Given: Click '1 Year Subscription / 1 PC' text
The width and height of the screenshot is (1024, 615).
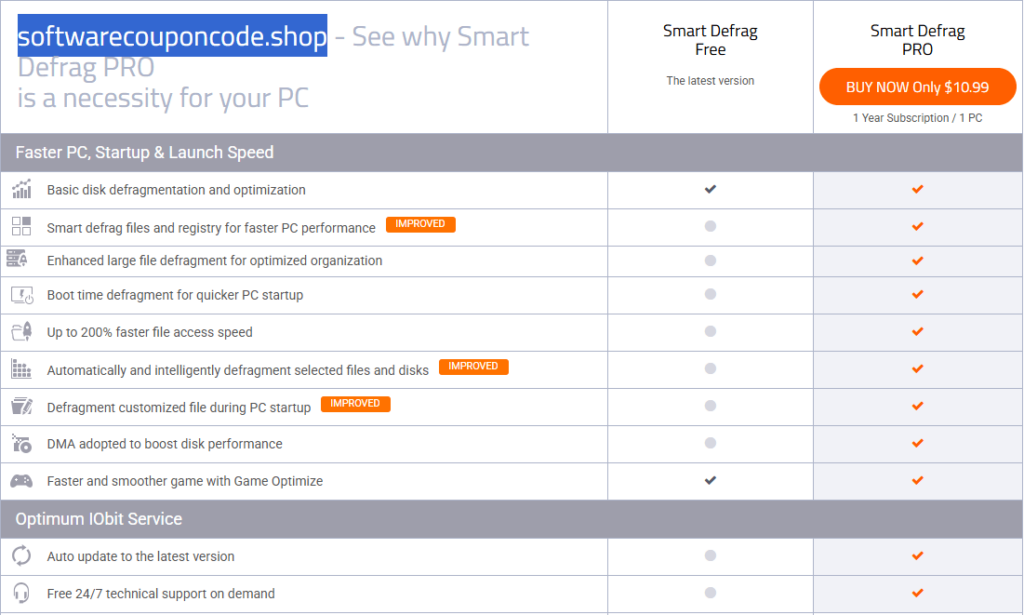Looking at the screenshot, I should 918,118.
